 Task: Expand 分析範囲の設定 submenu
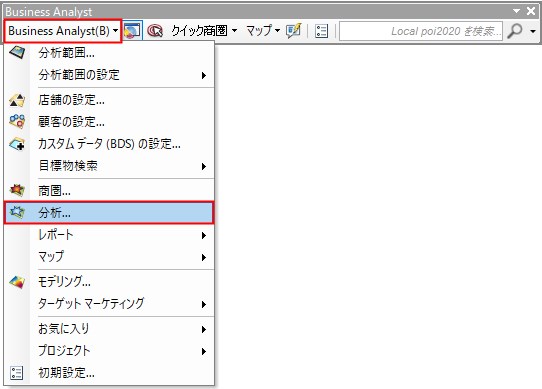click(109, 75)
